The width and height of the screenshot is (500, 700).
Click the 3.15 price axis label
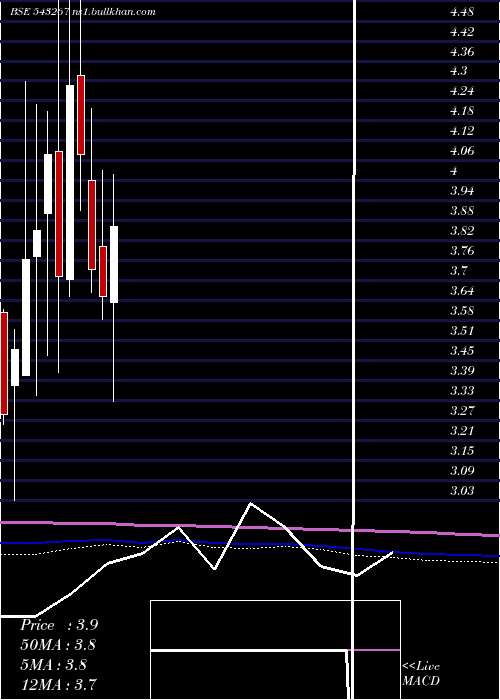tap(462, 450)
